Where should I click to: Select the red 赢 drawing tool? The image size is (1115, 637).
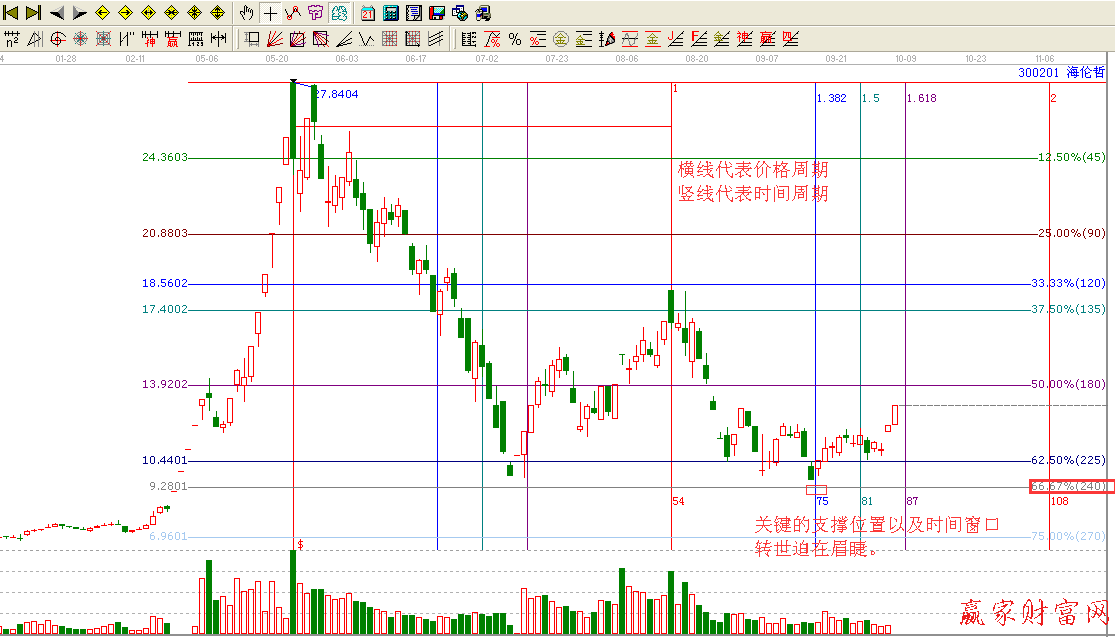pos(173,40)
